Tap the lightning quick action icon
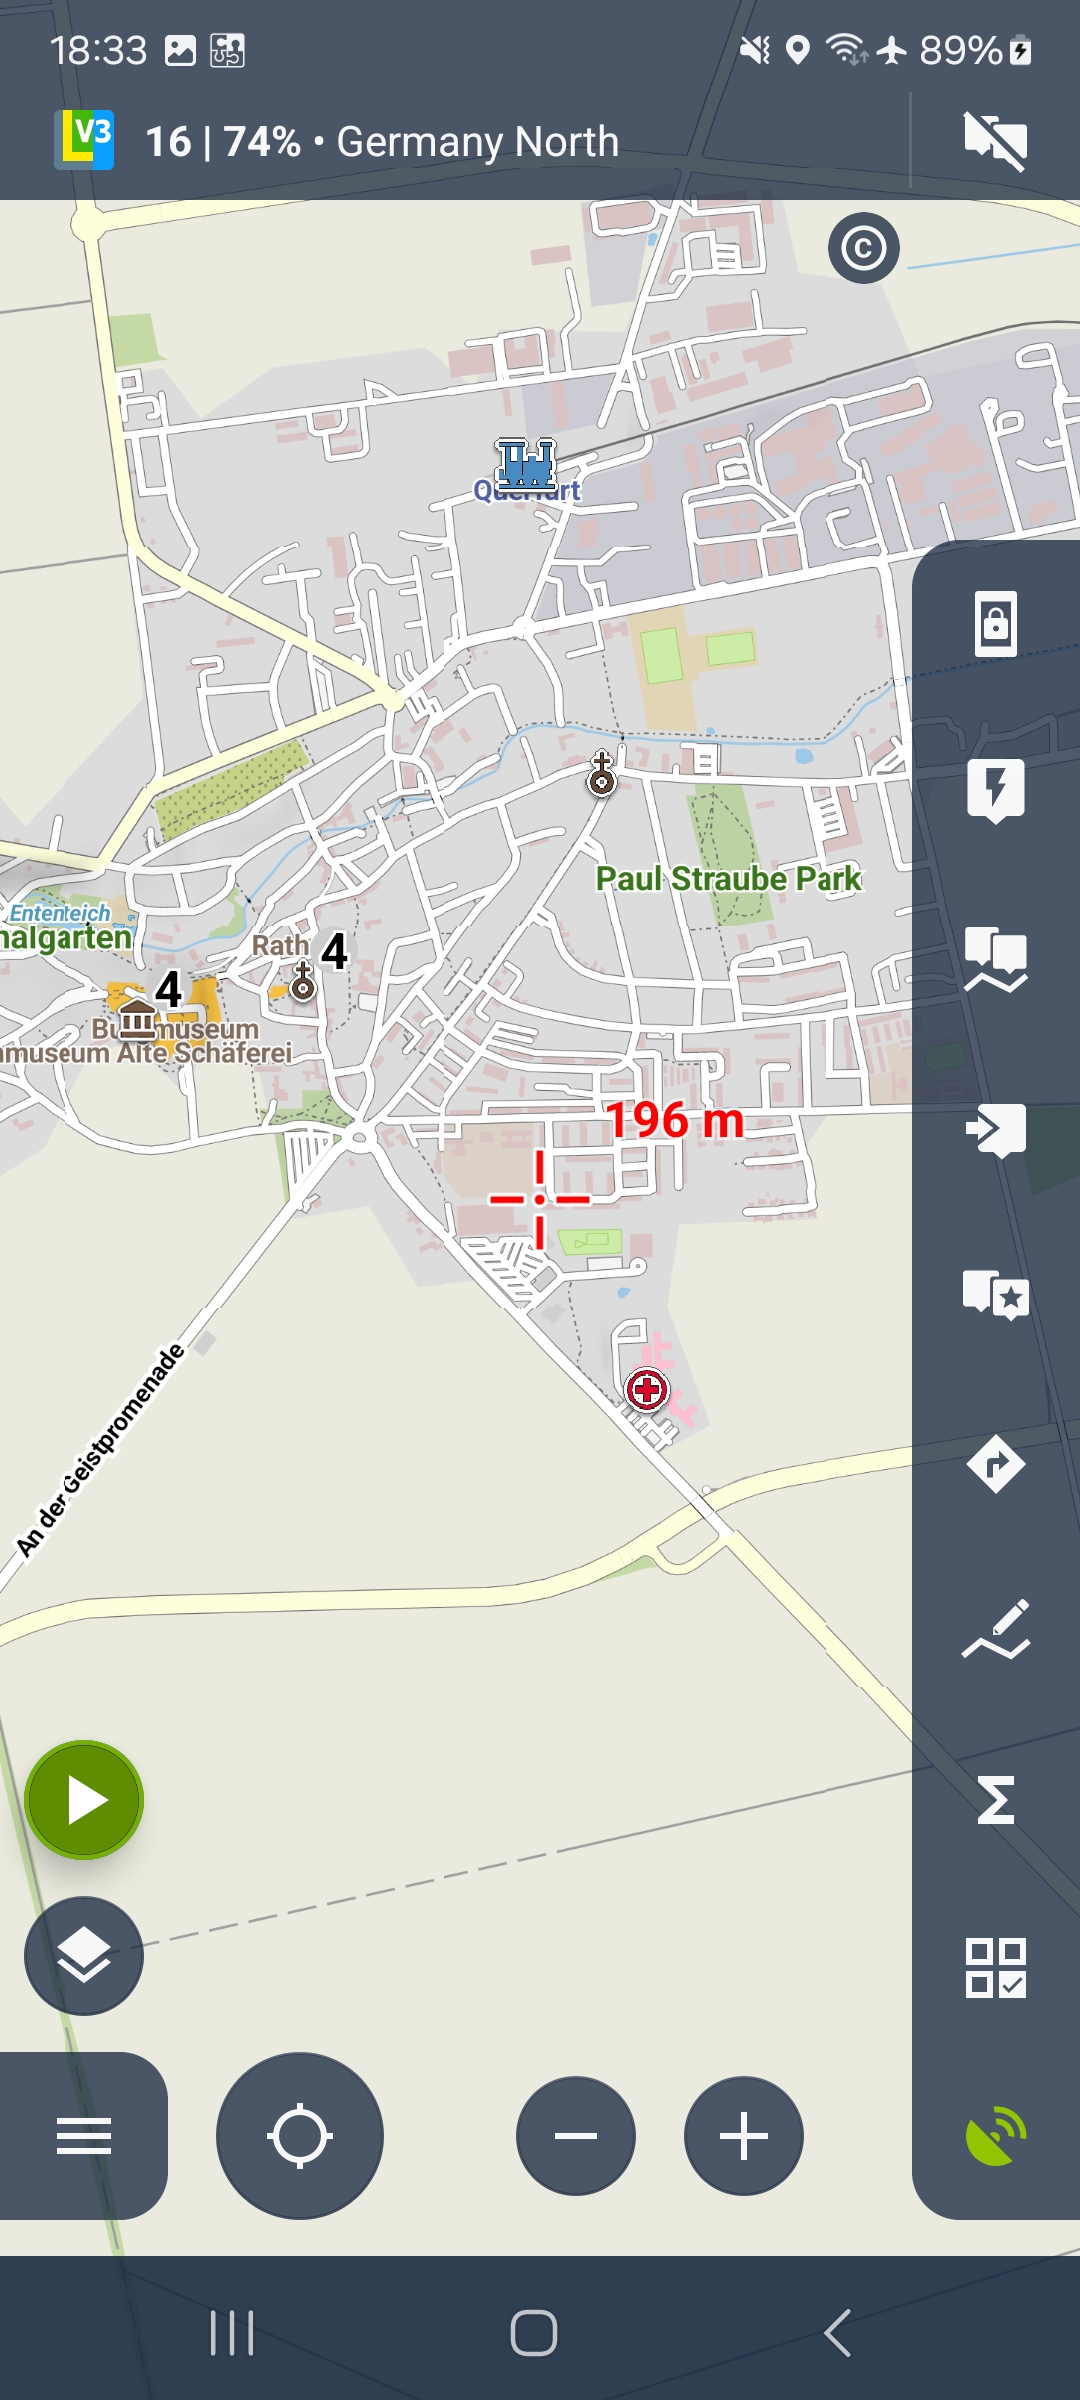The width and height of the screenshot is (1080, 2400). [996, 790]
